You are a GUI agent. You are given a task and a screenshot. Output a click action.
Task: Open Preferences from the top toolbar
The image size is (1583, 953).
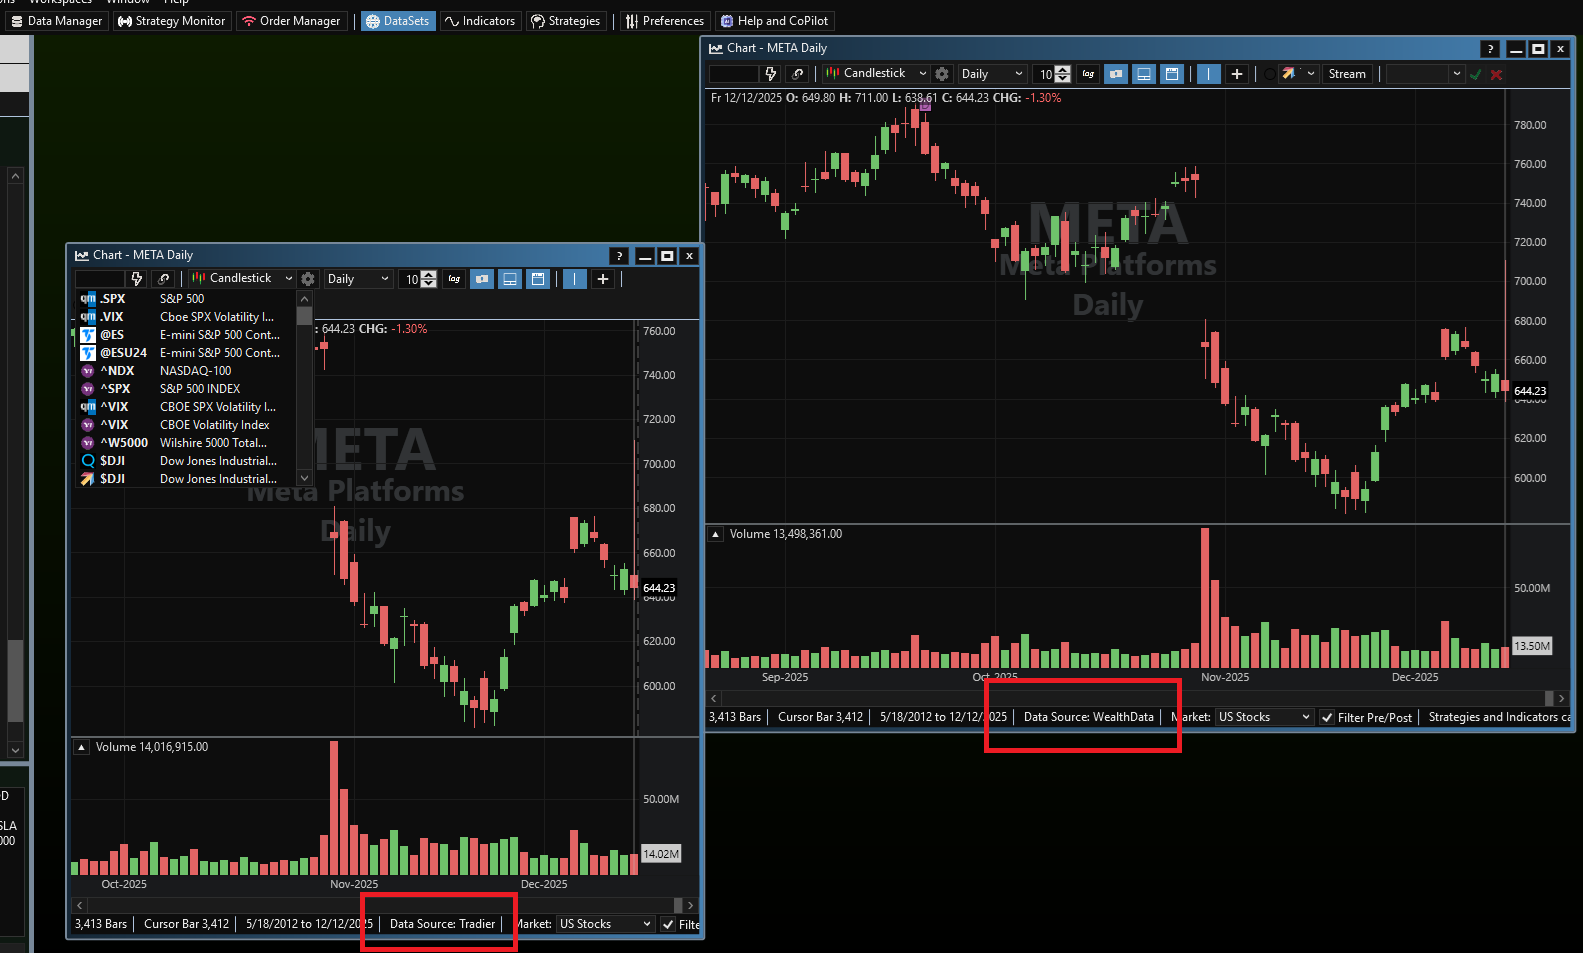pyautogui.click(x=664, y=21)
